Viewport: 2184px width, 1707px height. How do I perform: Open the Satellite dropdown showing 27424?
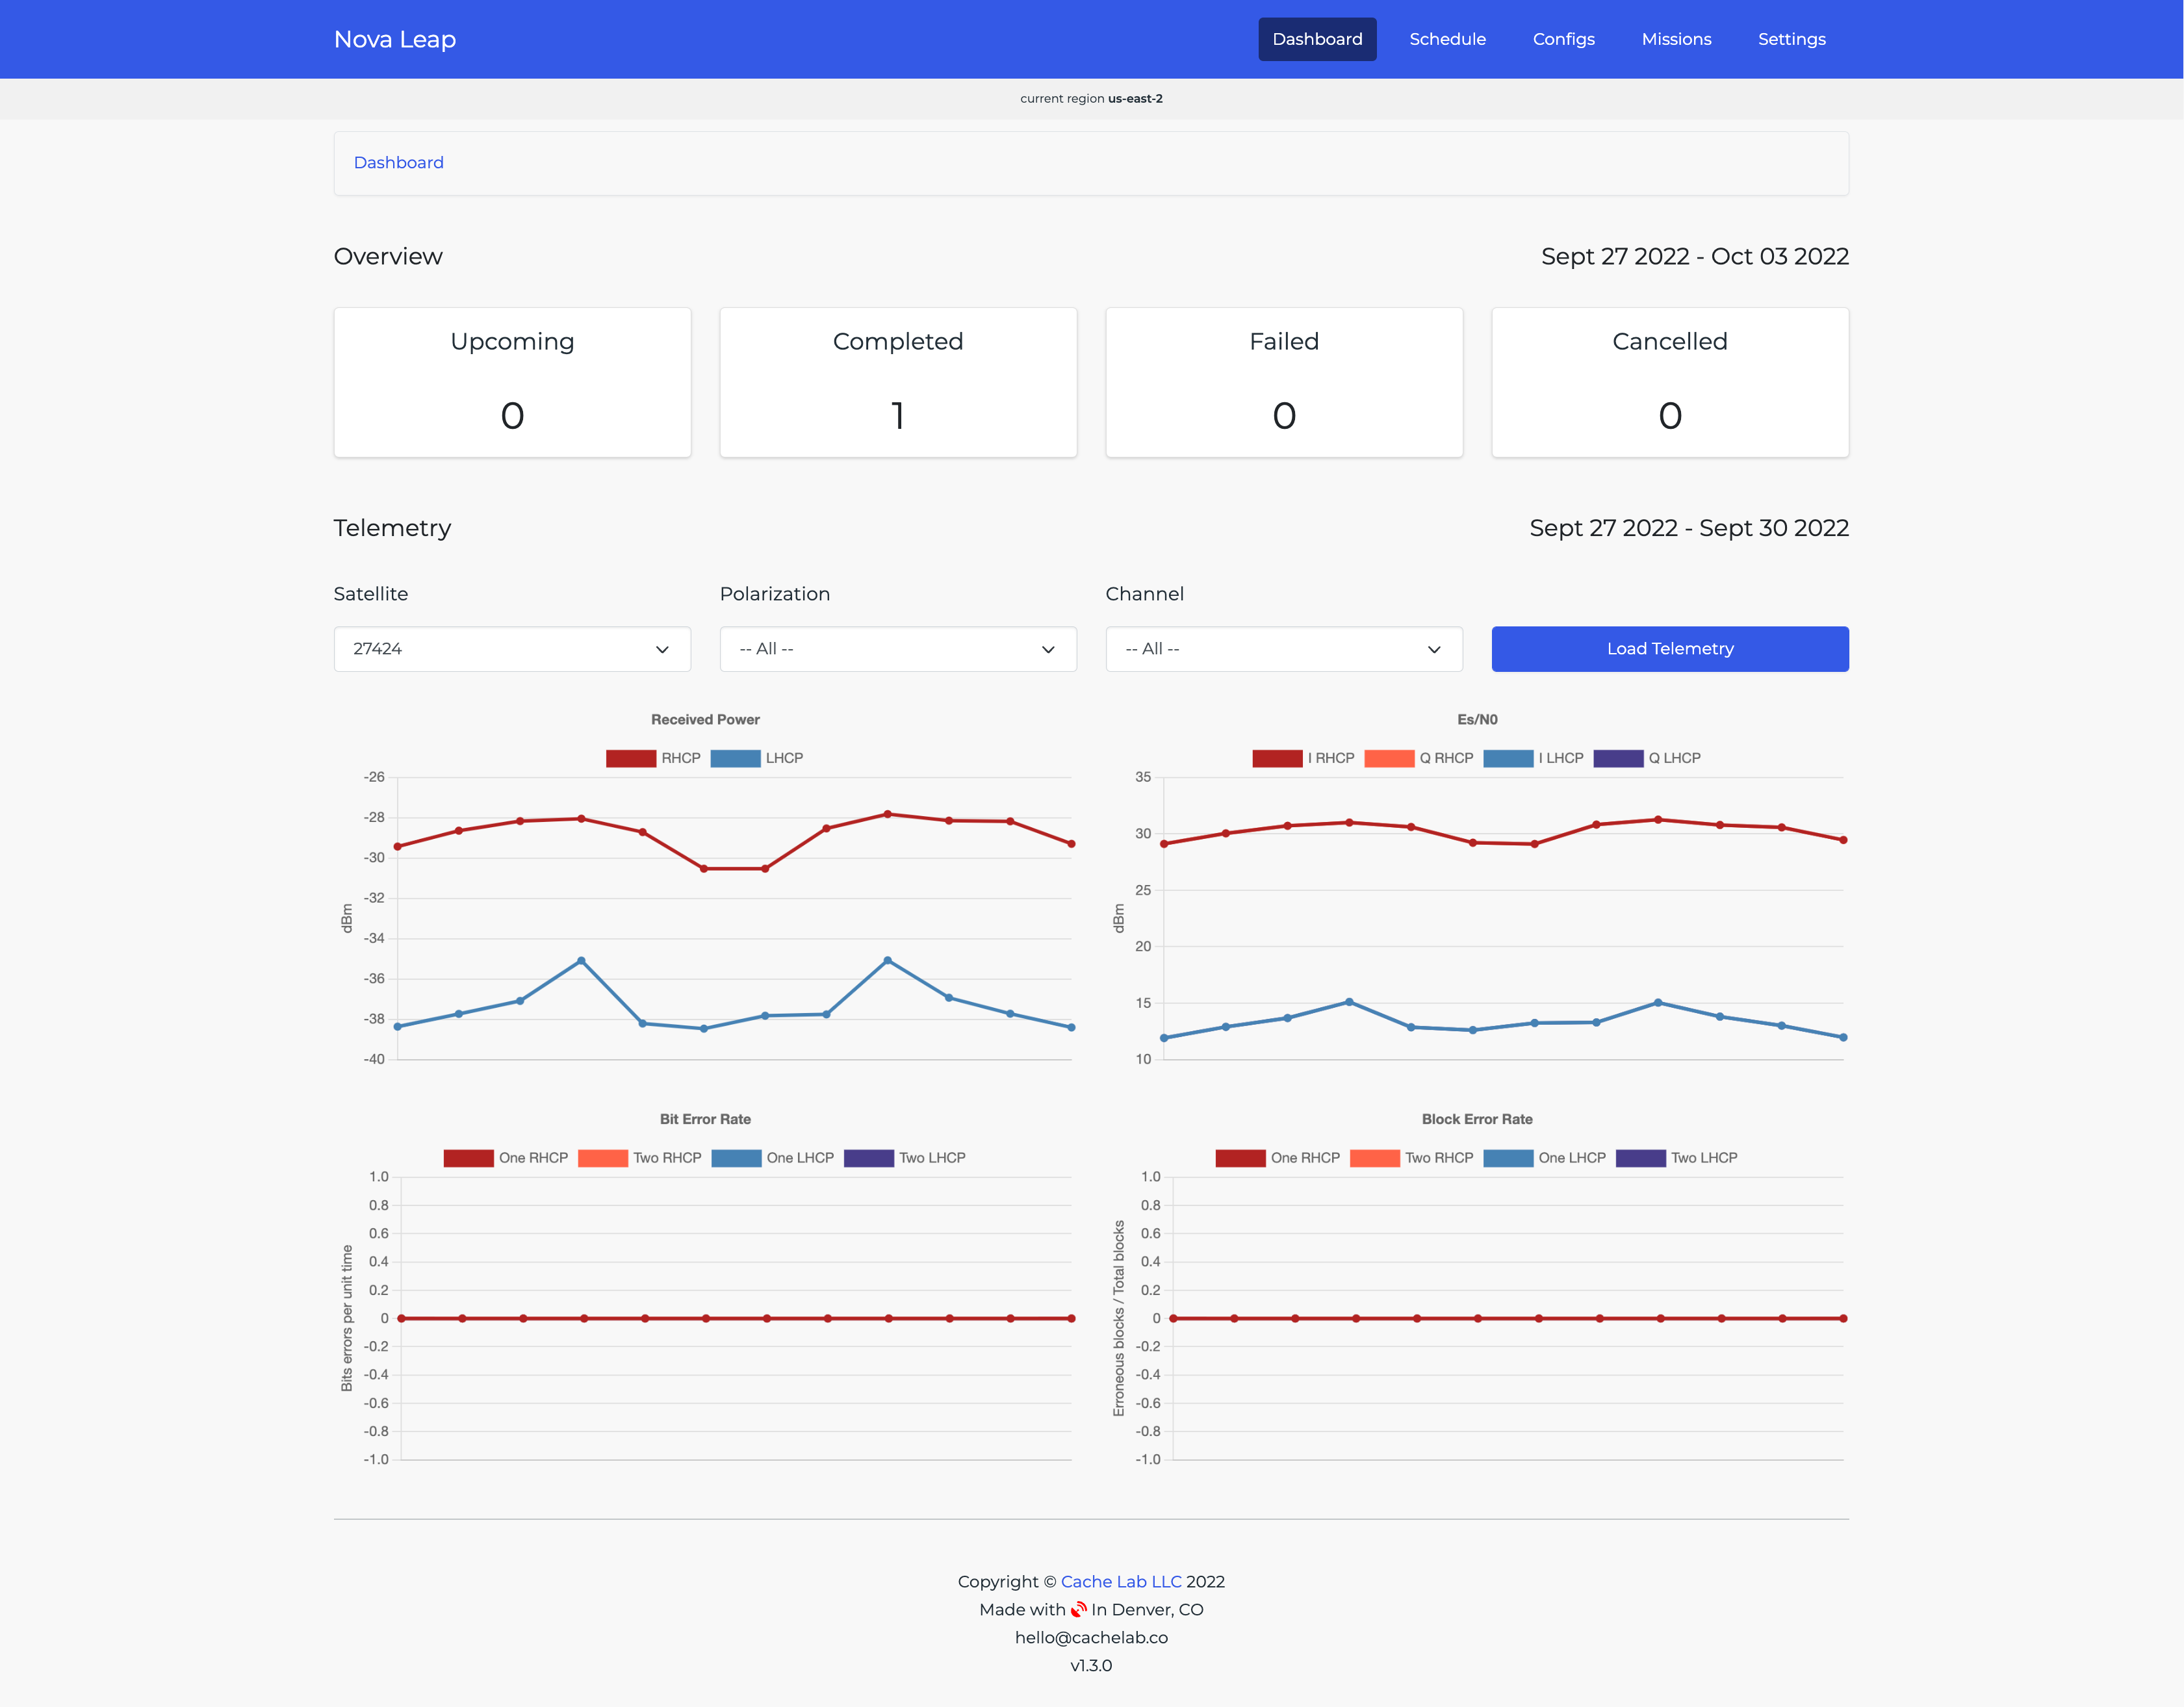point(512,649)
